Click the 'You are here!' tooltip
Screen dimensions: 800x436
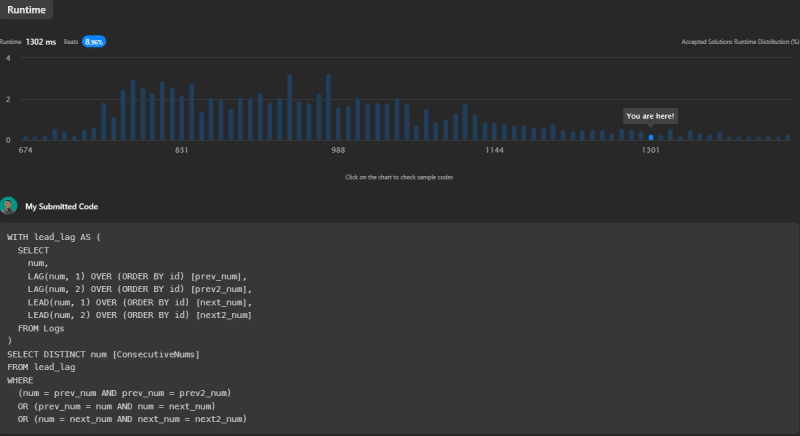point(650,116)
